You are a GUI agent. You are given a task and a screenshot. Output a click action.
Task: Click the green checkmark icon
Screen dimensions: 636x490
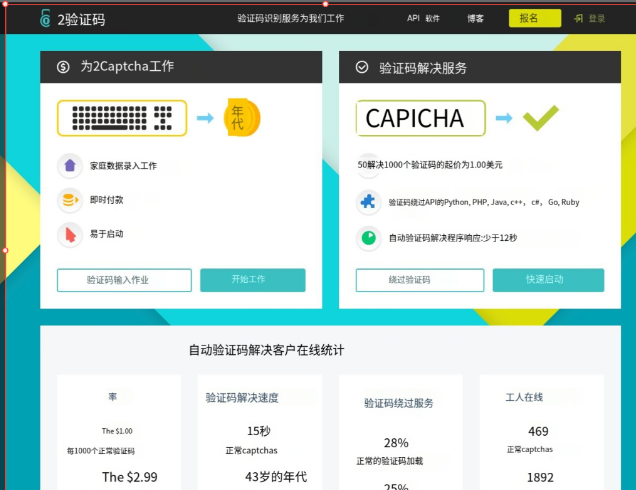(541, 118)
